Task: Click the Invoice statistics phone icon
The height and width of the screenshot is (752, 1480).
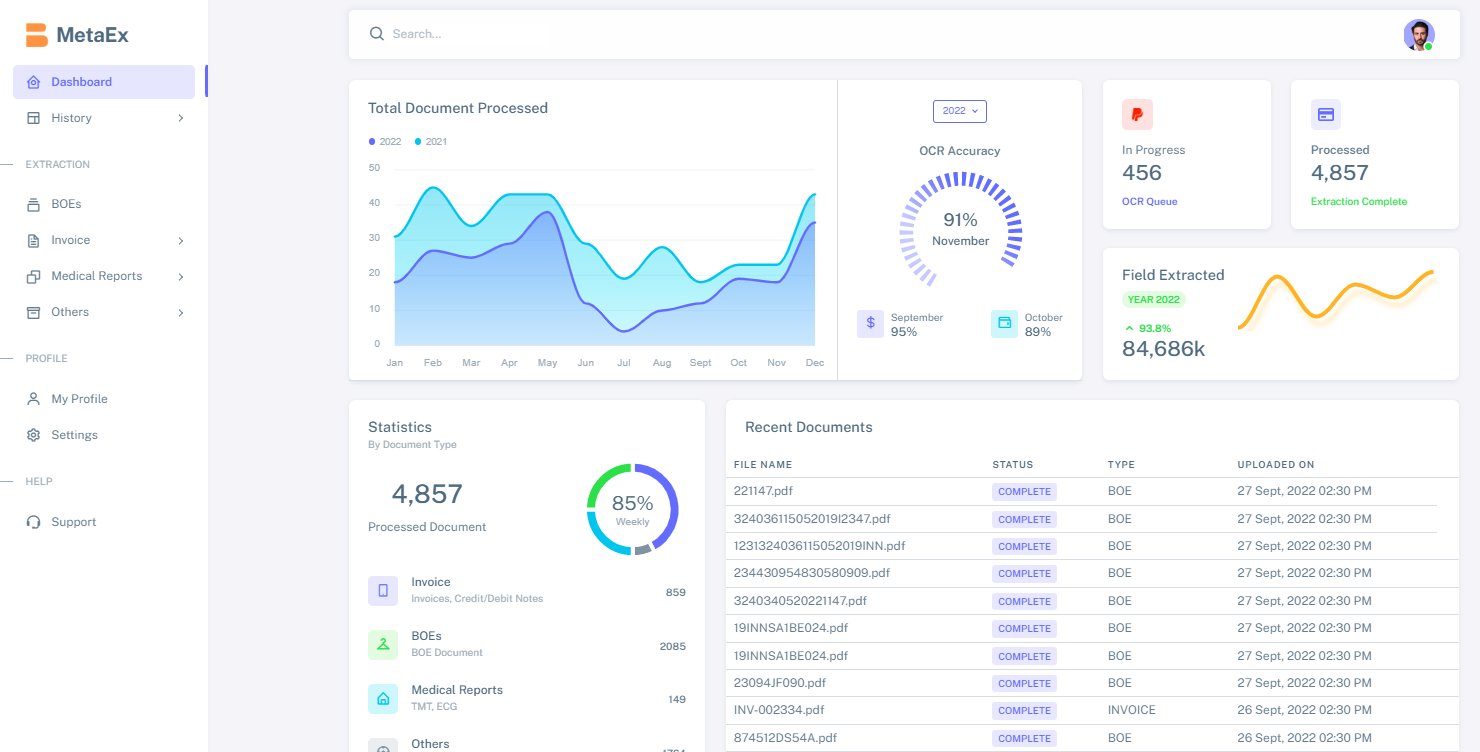Action: click(x=383, y=590)
